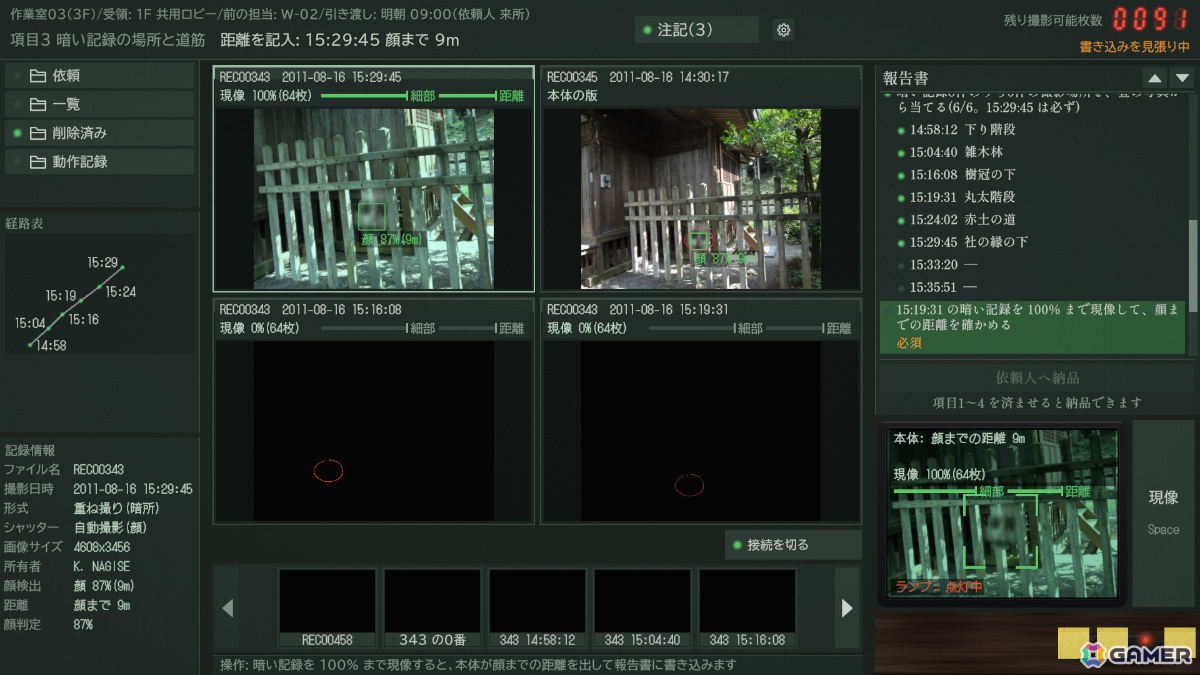Show next thumbnails with right arrow
This screenshot has width=1200, height=675.
[847, 608]
